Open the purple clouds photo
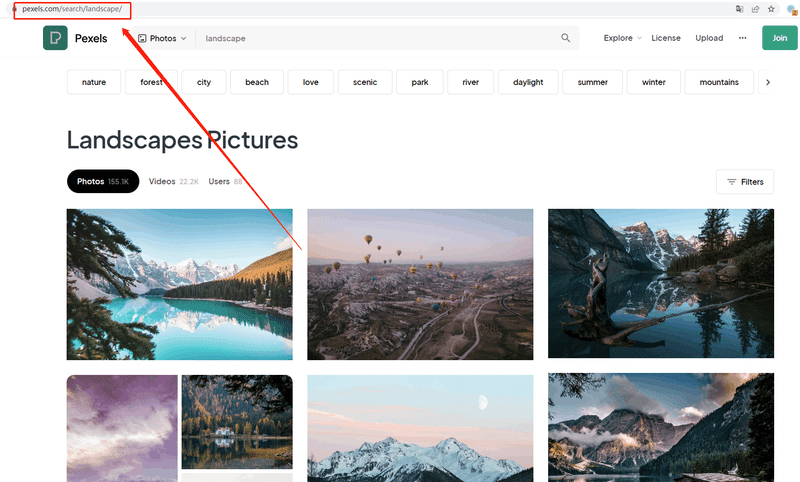Screen dimensions: 800x482 [122, 428]
